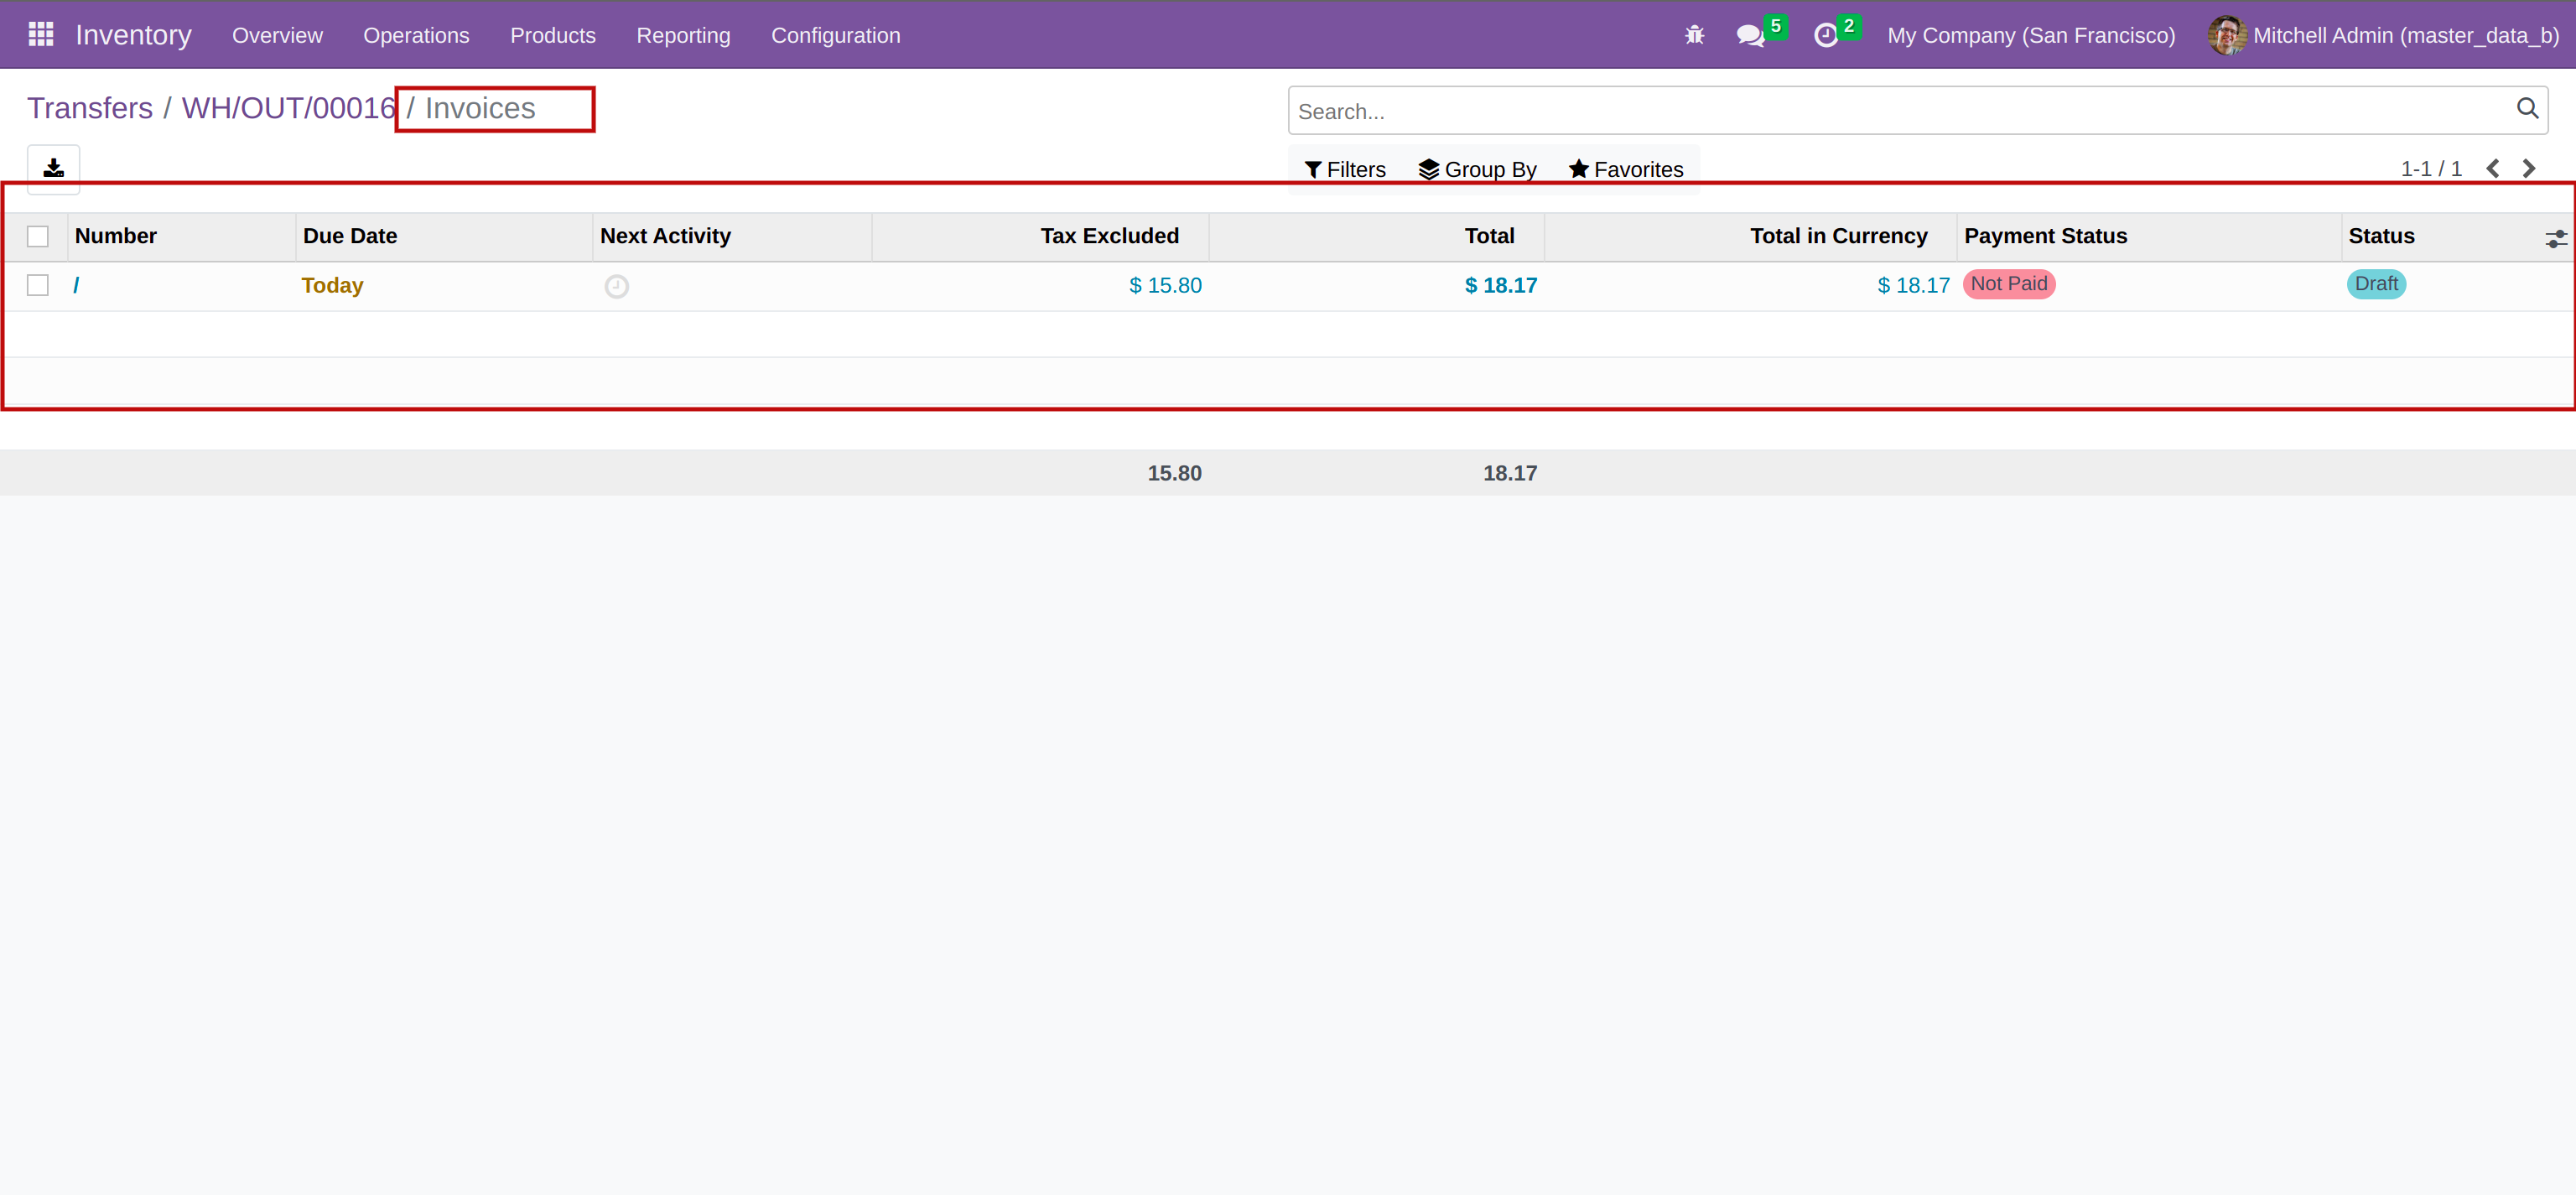Open optional columns adjust icon
Viewport: 2576px width, 1195px height.
pos(2555,238)
